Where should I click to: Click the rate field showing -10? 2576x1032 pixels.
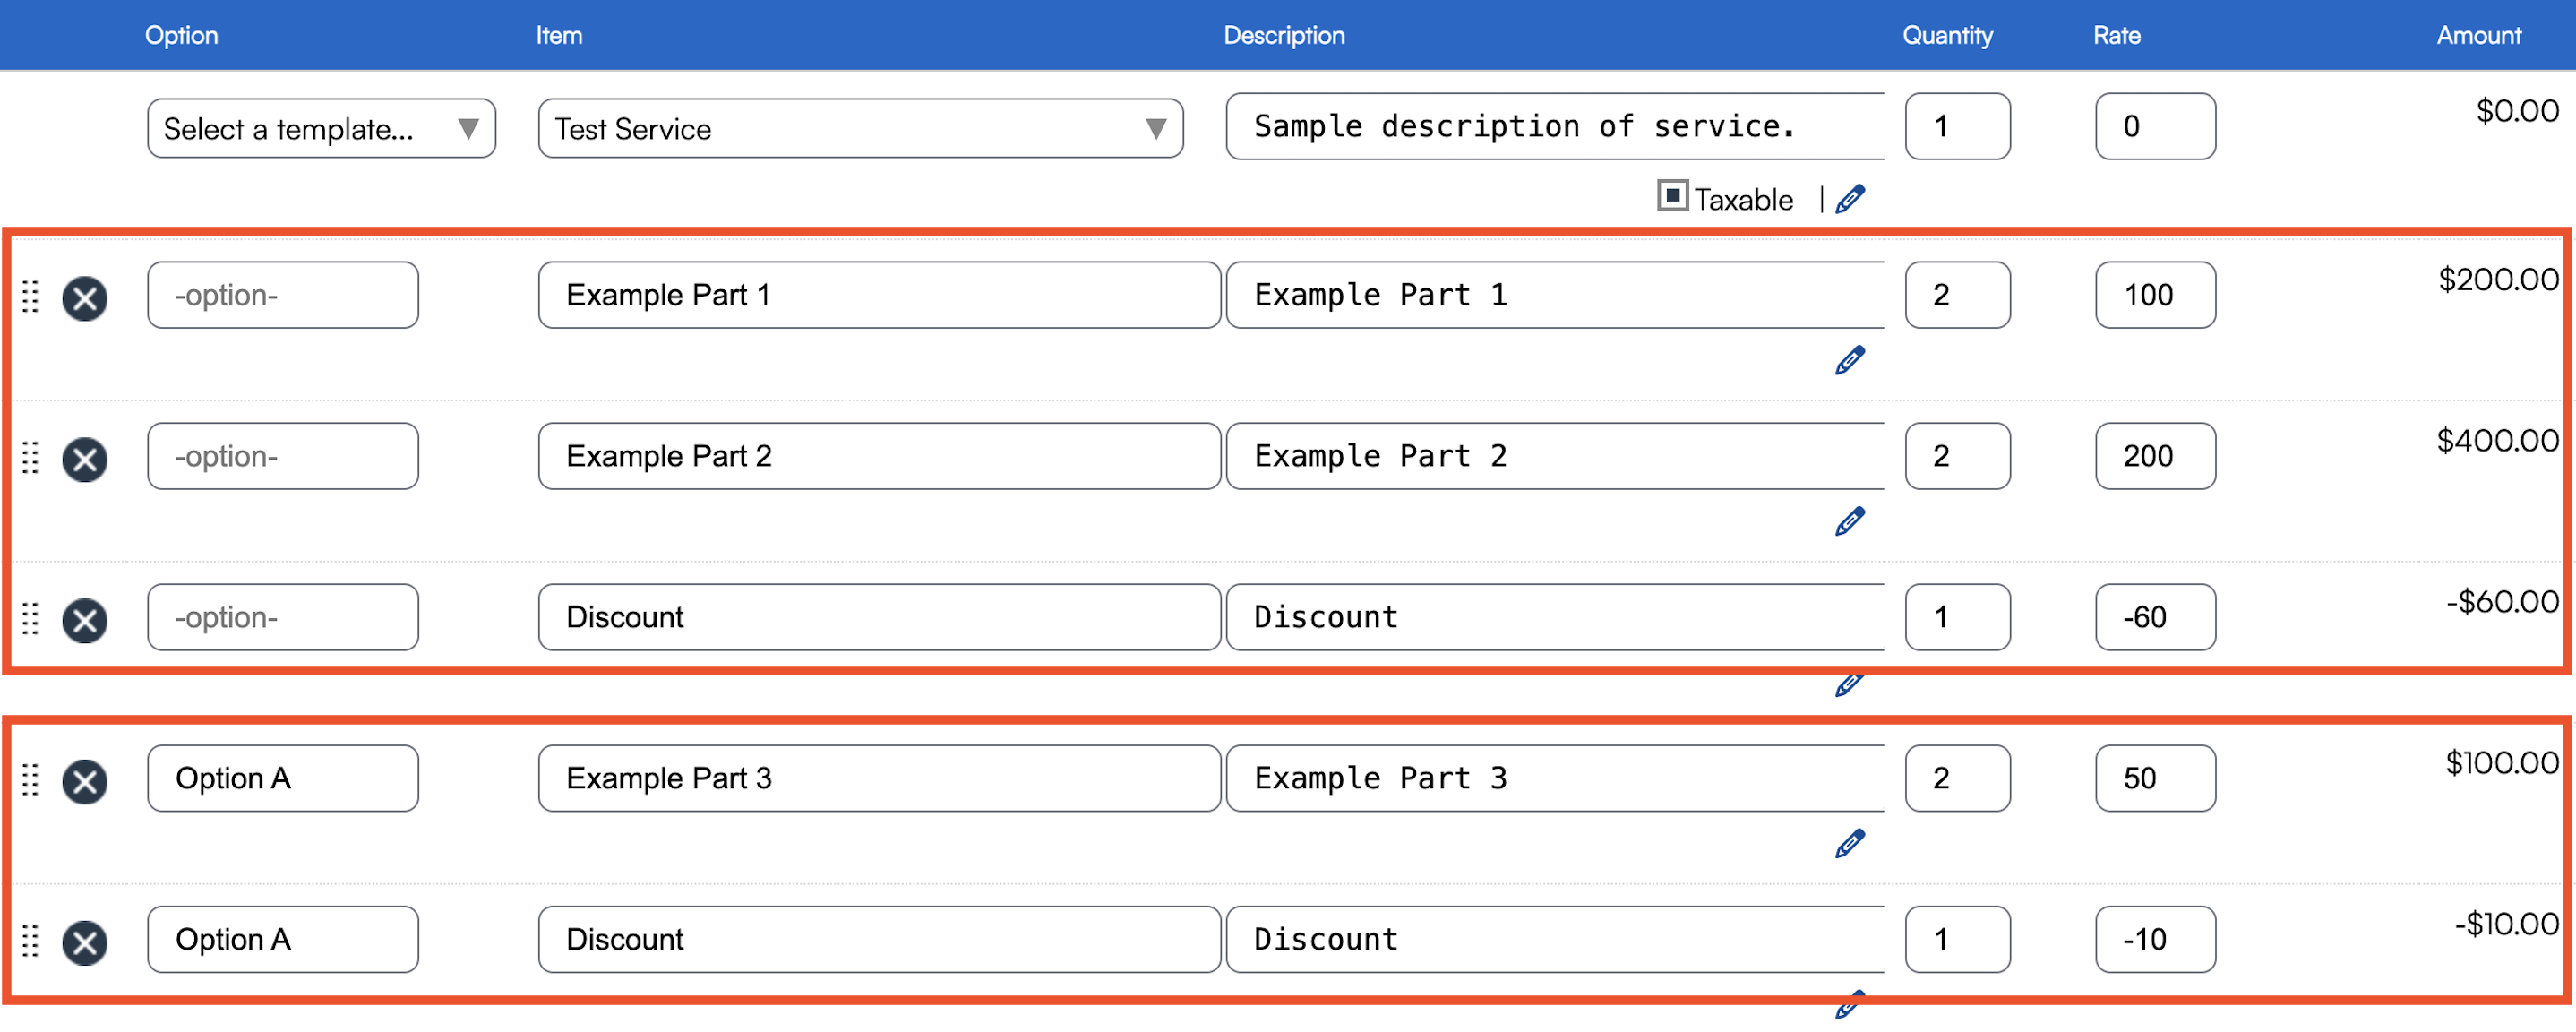point(2154,940)
